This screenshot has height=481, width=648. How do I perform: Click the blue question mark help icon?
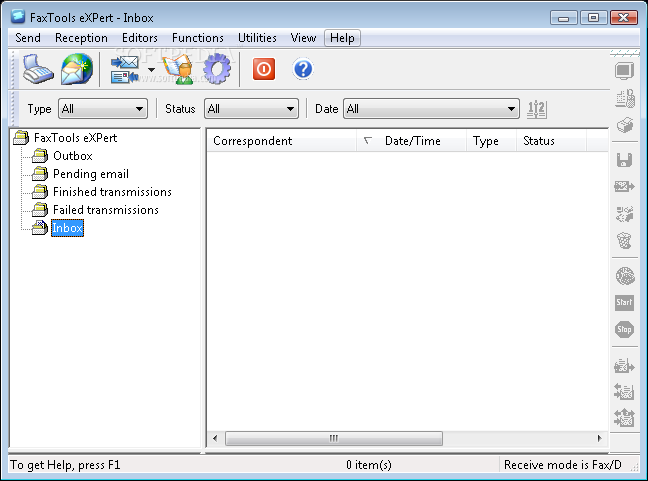(303, 69)
